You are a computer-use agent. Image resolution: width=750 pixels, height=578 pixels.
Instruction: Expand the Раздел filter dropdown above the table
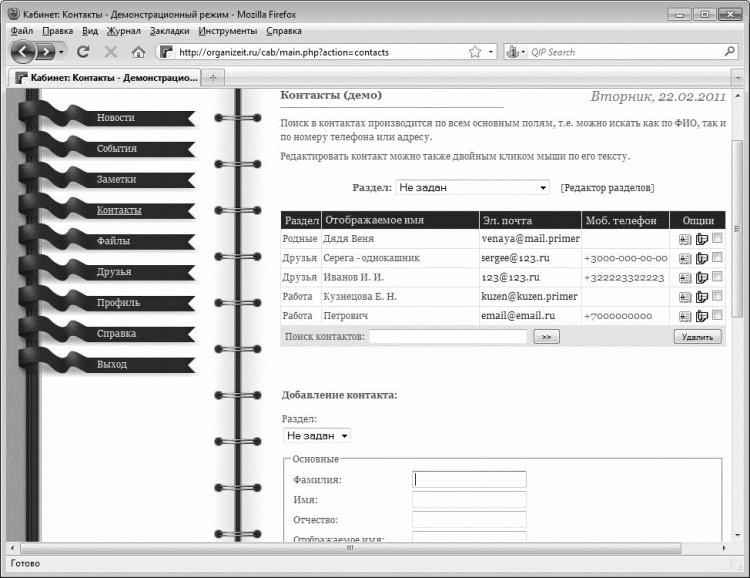pos(473,188)
